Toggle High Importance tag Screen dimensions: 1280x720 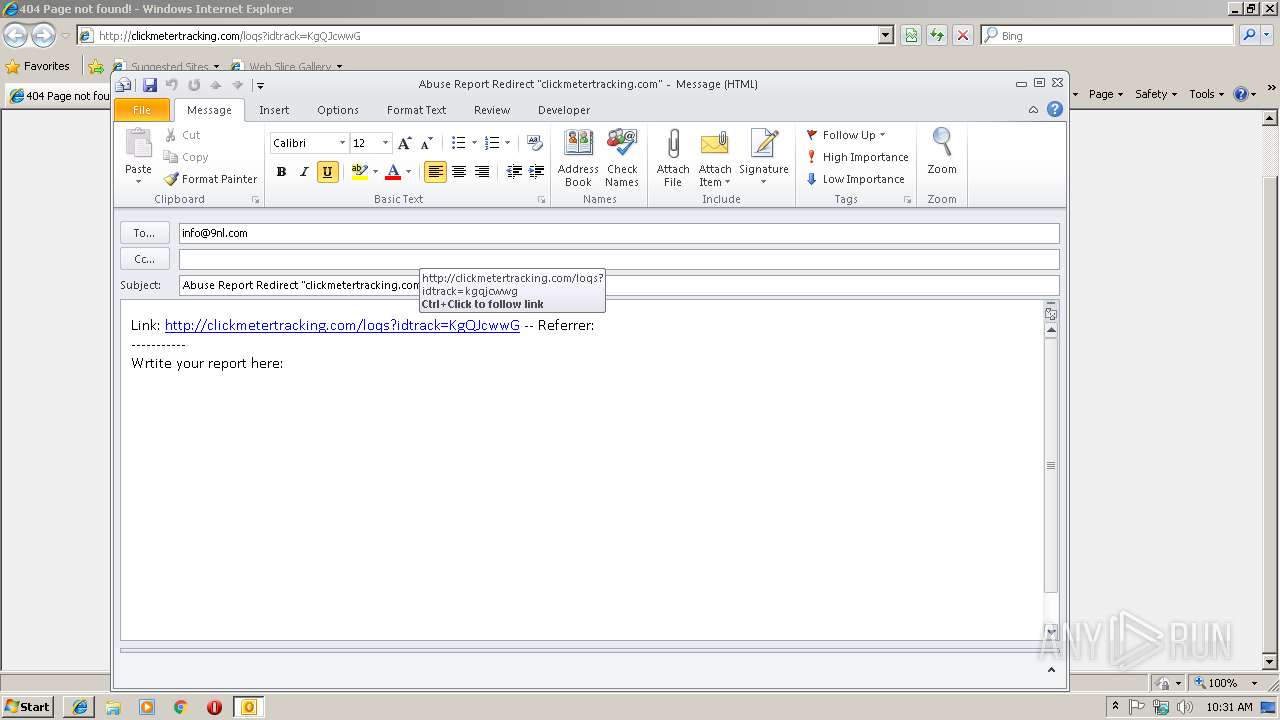pos(857,157)
